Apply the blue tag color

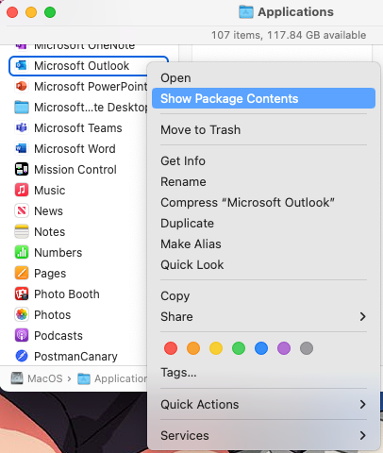[x=261, y=348]
